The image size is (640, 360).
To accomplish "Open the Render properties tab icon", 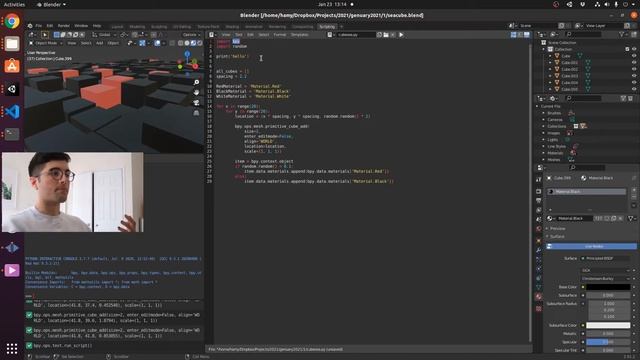I will 539,191.
